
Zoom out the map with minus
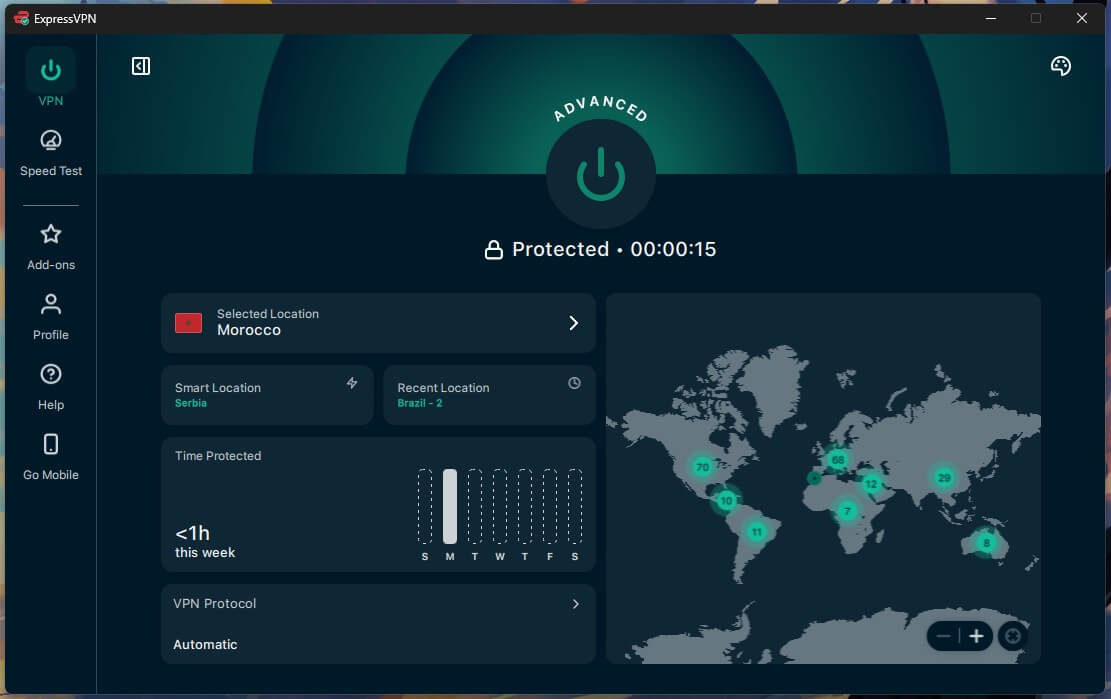[x=943, y=636]
